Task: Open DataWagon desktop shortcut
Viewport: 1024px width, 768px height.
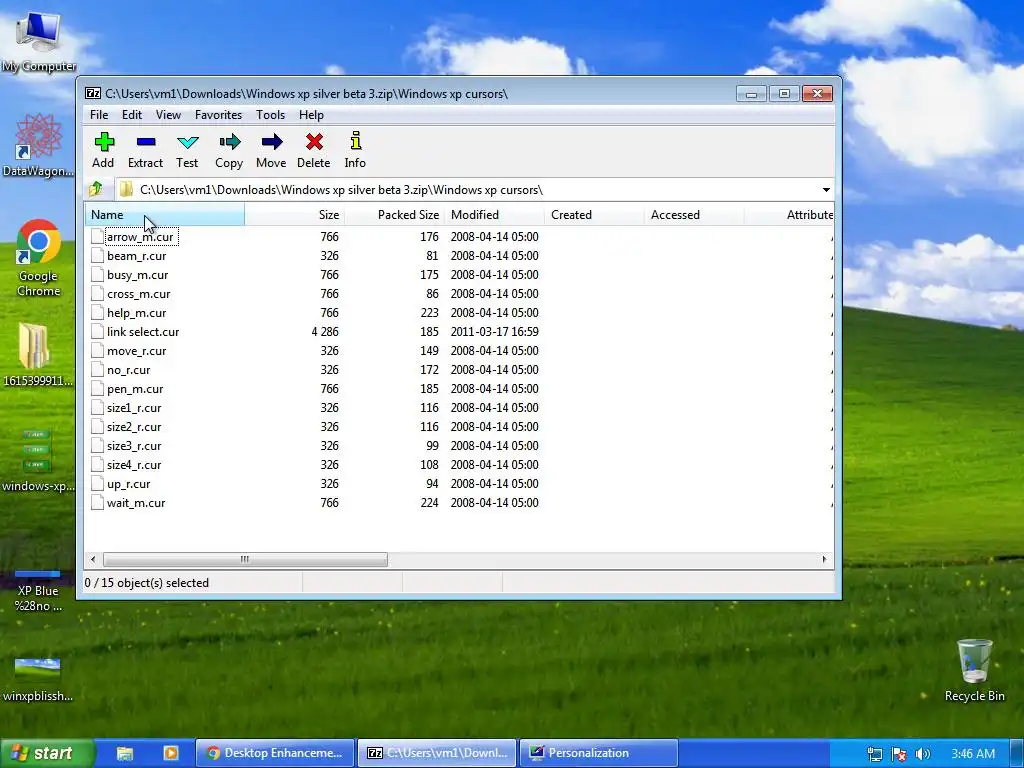Action: click(38, 145)
